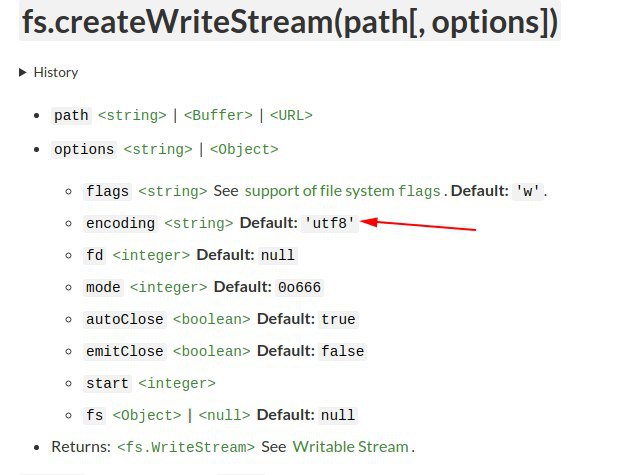Image resolution: width=619 pixels, height=475 pixels.
Task: Click the path parameter name
Action: [71, 116]
